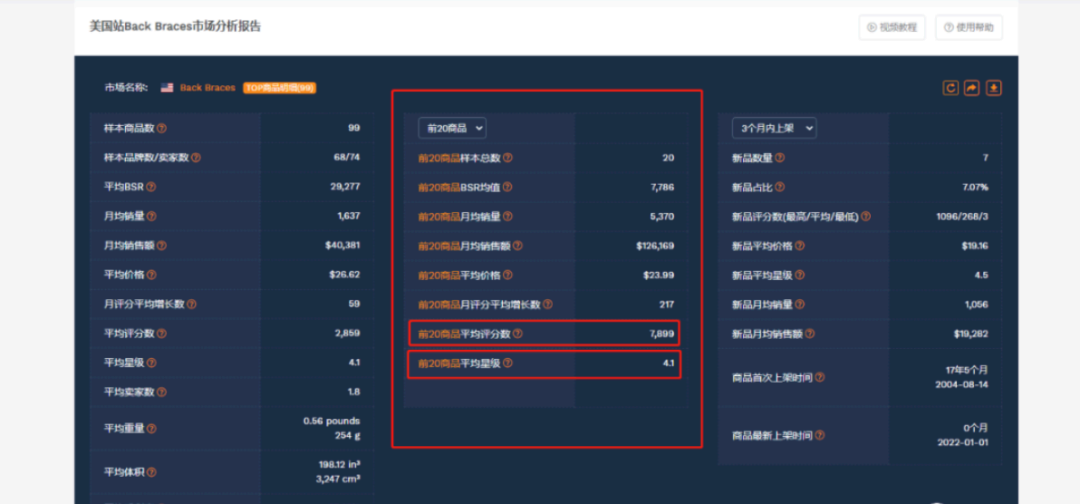Viewport: 1080px width, 504px height.
Task: Click the 市场名称 label
Action: [125, 87]
